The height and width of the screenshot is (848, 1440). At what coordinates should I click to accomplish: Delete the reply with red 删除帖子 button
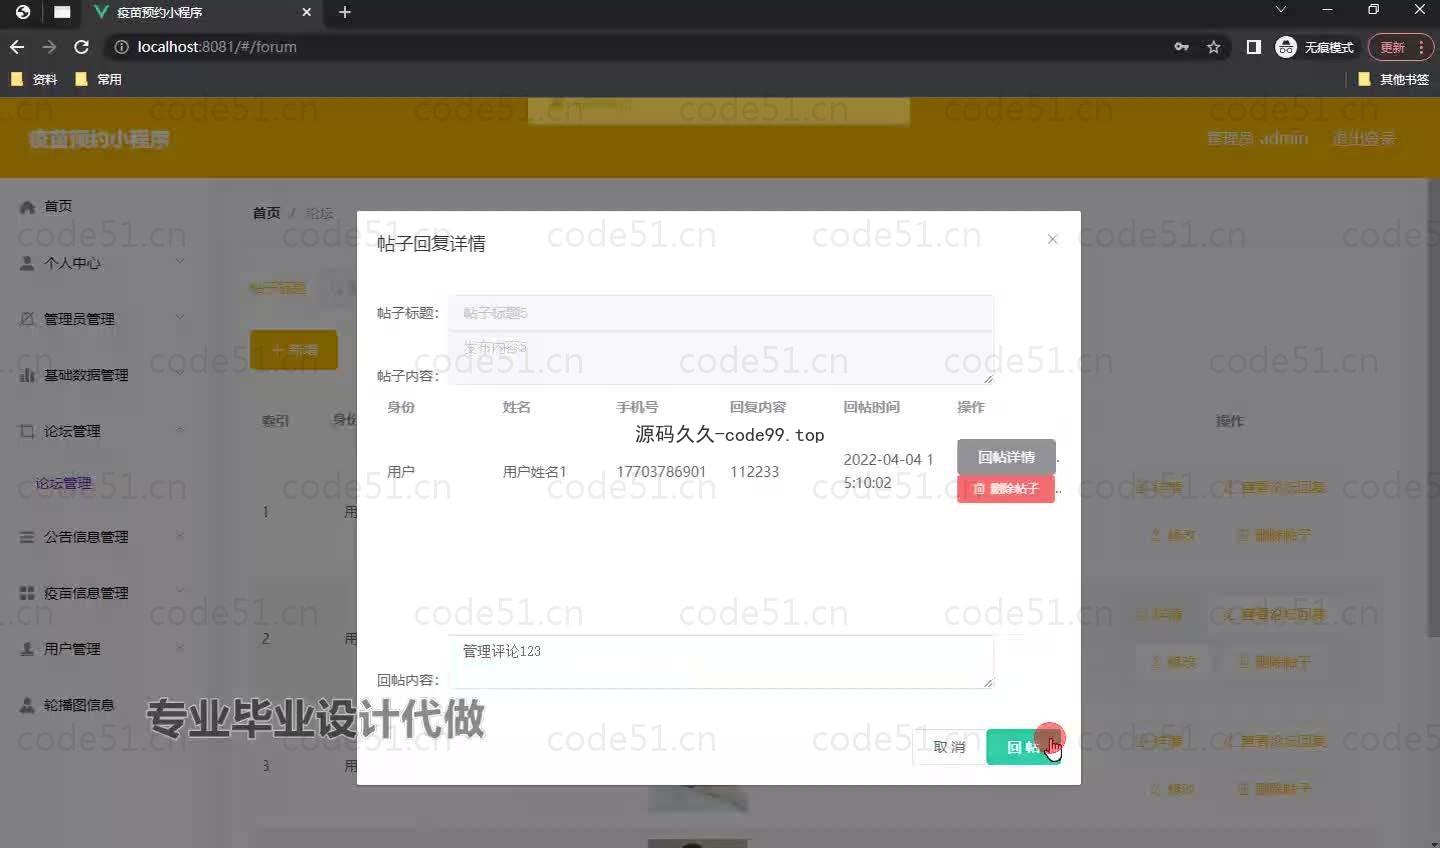(x=1006, y=488)
